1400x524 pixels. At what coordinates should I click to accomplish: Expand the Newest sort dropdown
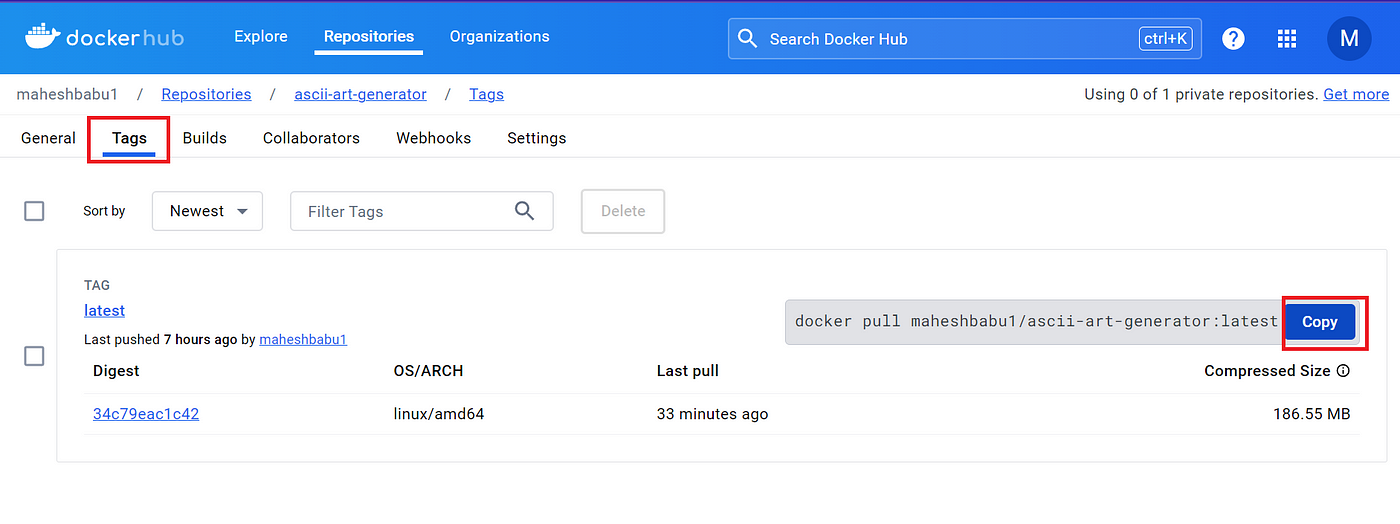point(207,211)
